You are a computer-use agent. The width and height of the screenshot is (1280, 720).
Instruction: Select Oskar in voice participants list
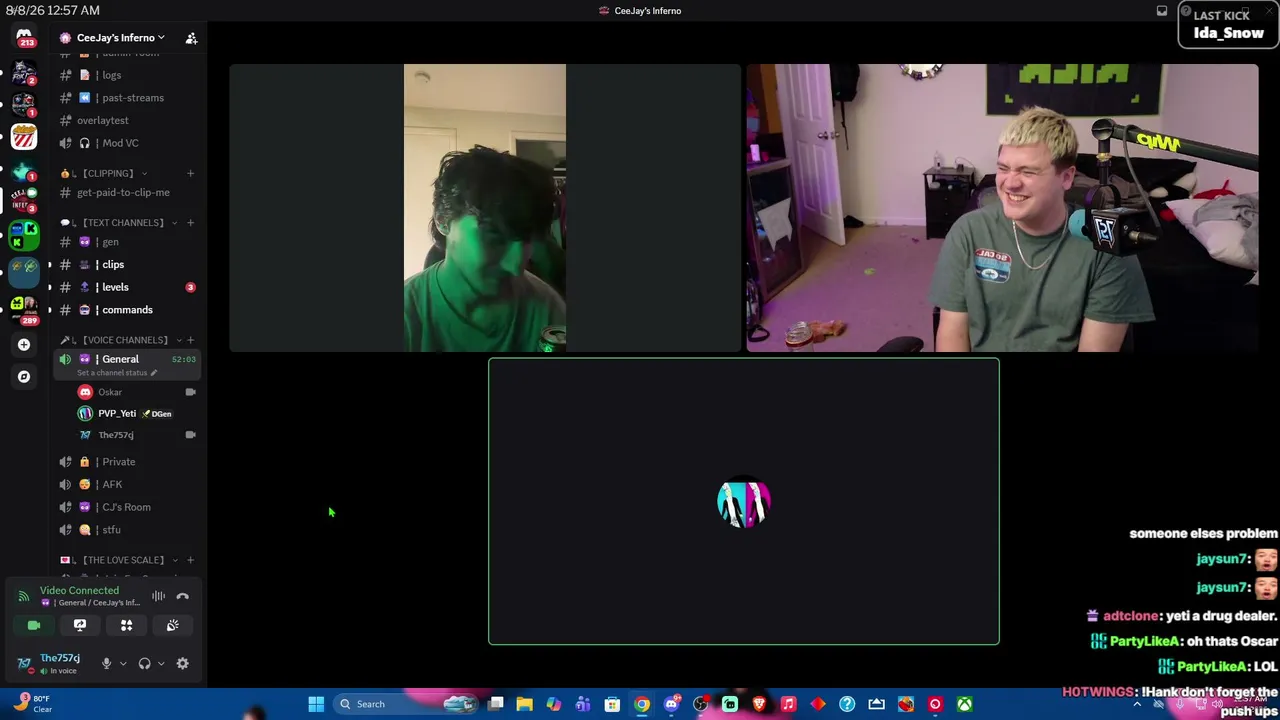tap(136, 392)
